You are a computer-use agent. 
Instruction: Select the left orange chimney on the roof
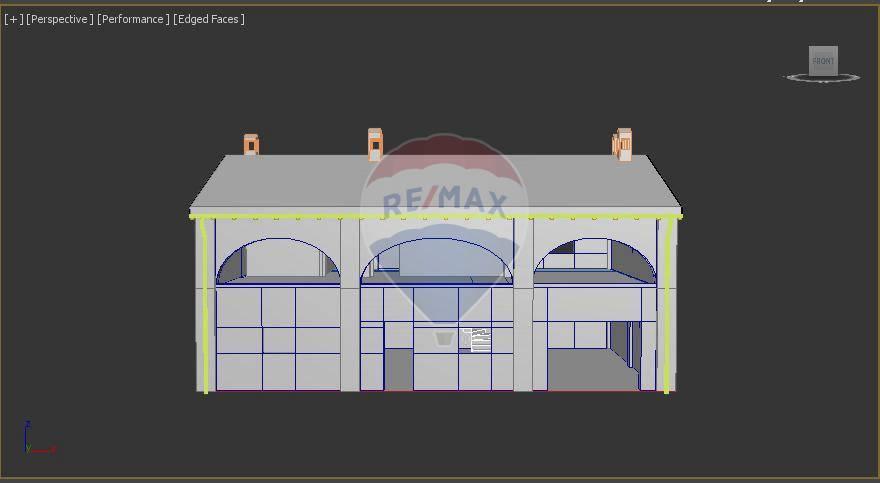(251, 145)
